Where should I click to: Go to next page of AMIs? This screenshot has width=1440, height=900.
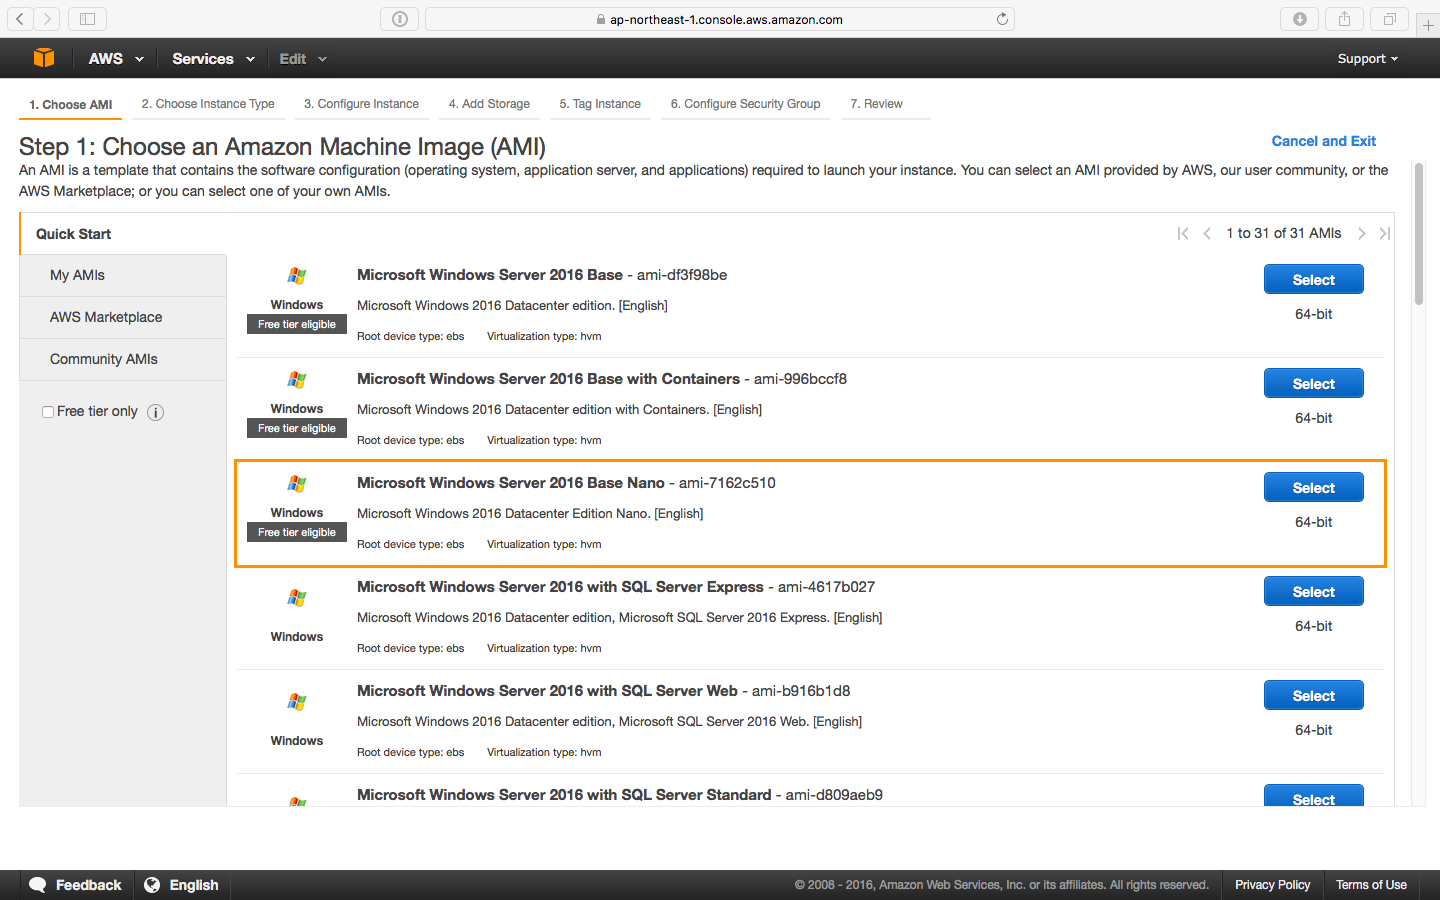click(x=1361, y=233)
